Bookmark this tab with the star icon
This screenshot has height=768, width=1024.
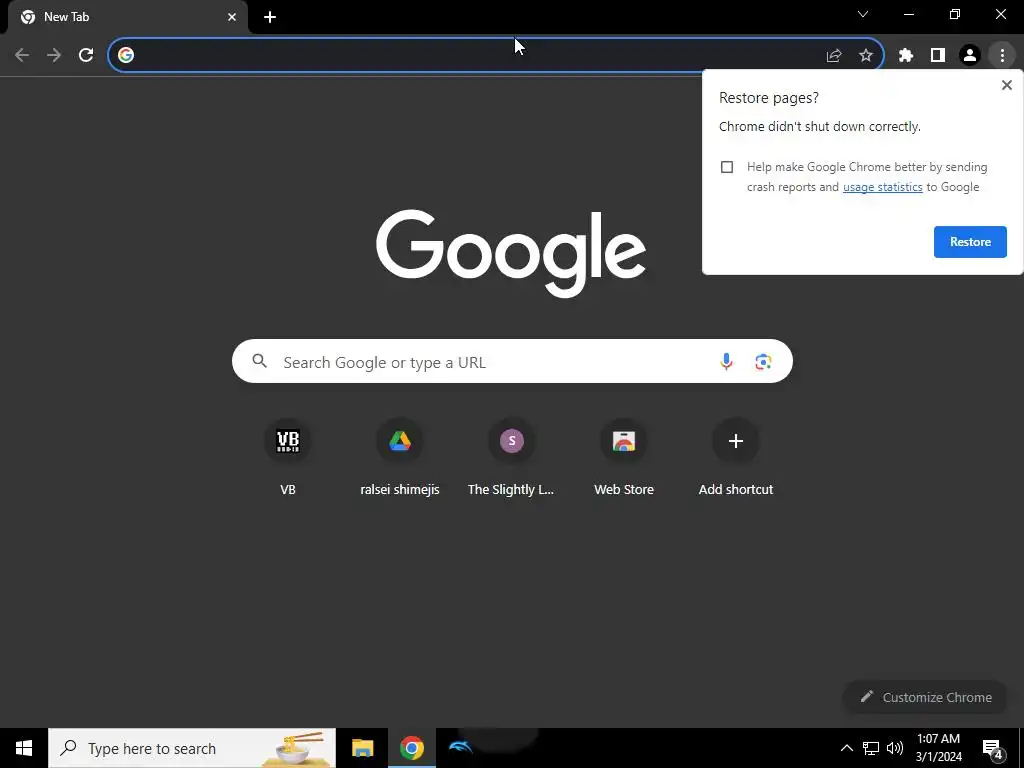point(866,56)
